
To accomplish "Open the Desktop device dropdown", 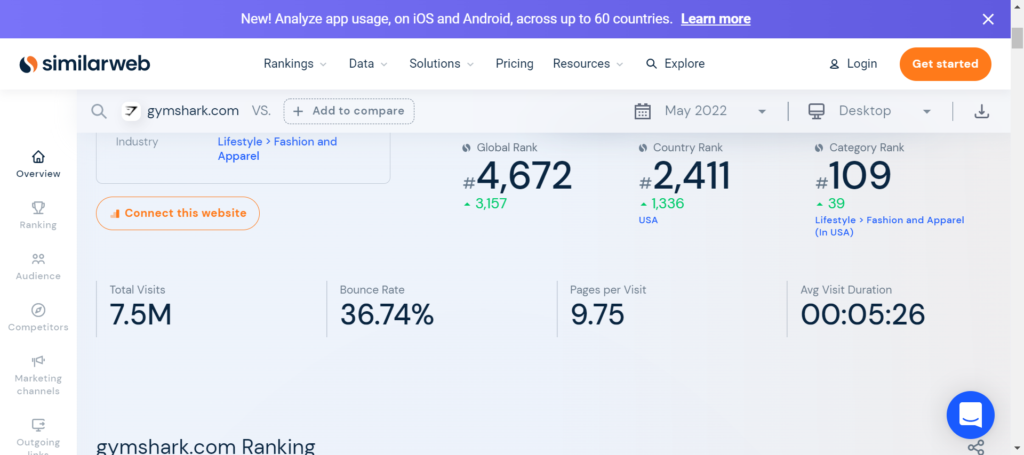I will tap(885, 111).
